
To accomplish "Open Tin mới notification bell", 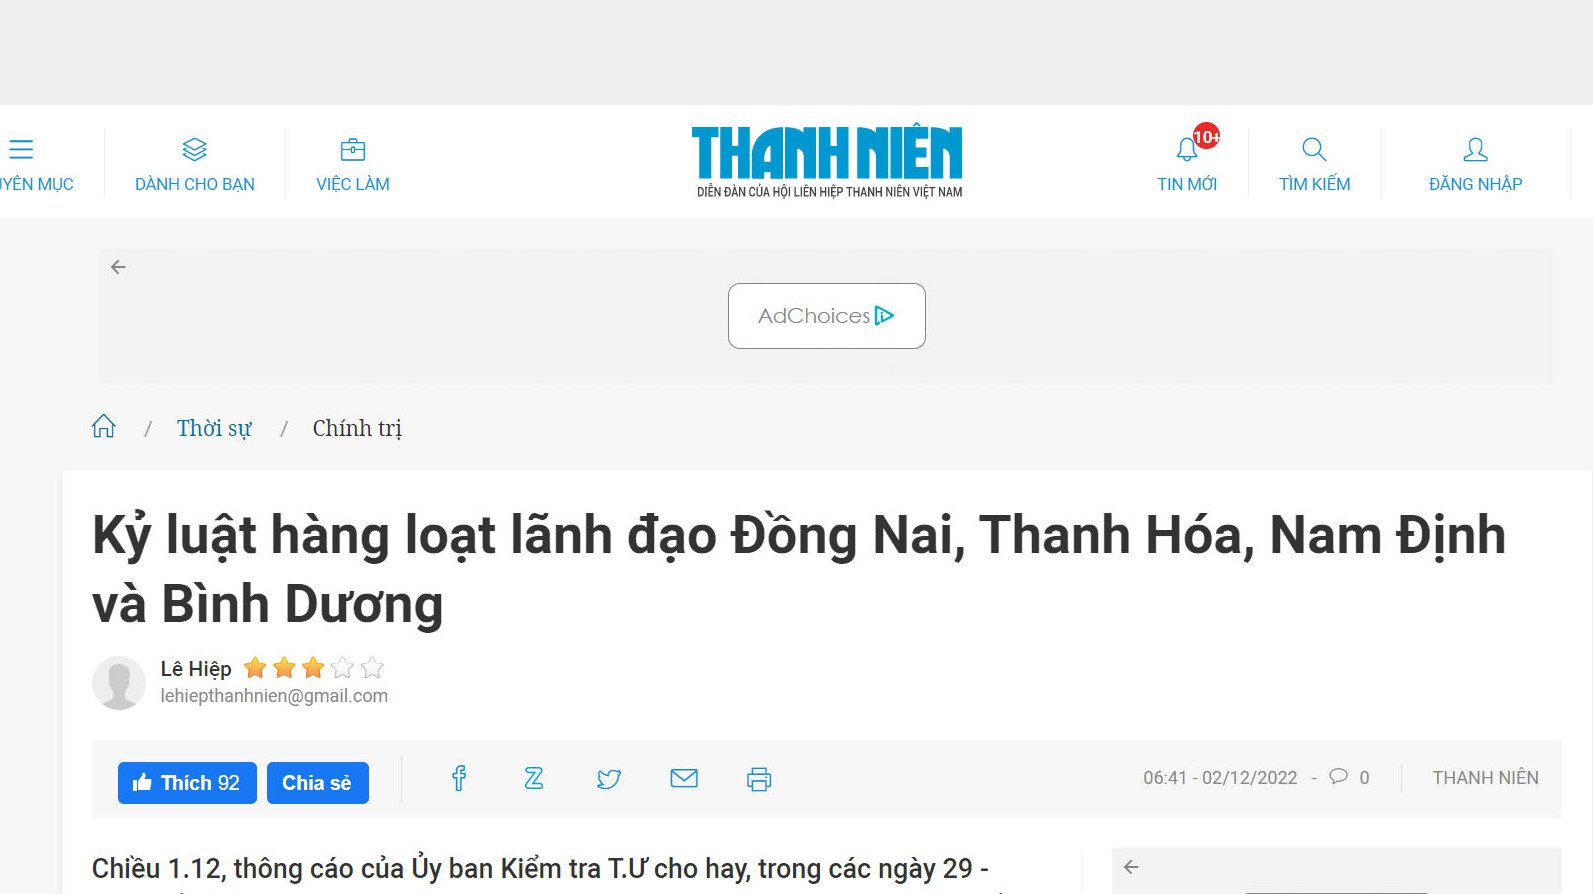I will coord(1187,150).
